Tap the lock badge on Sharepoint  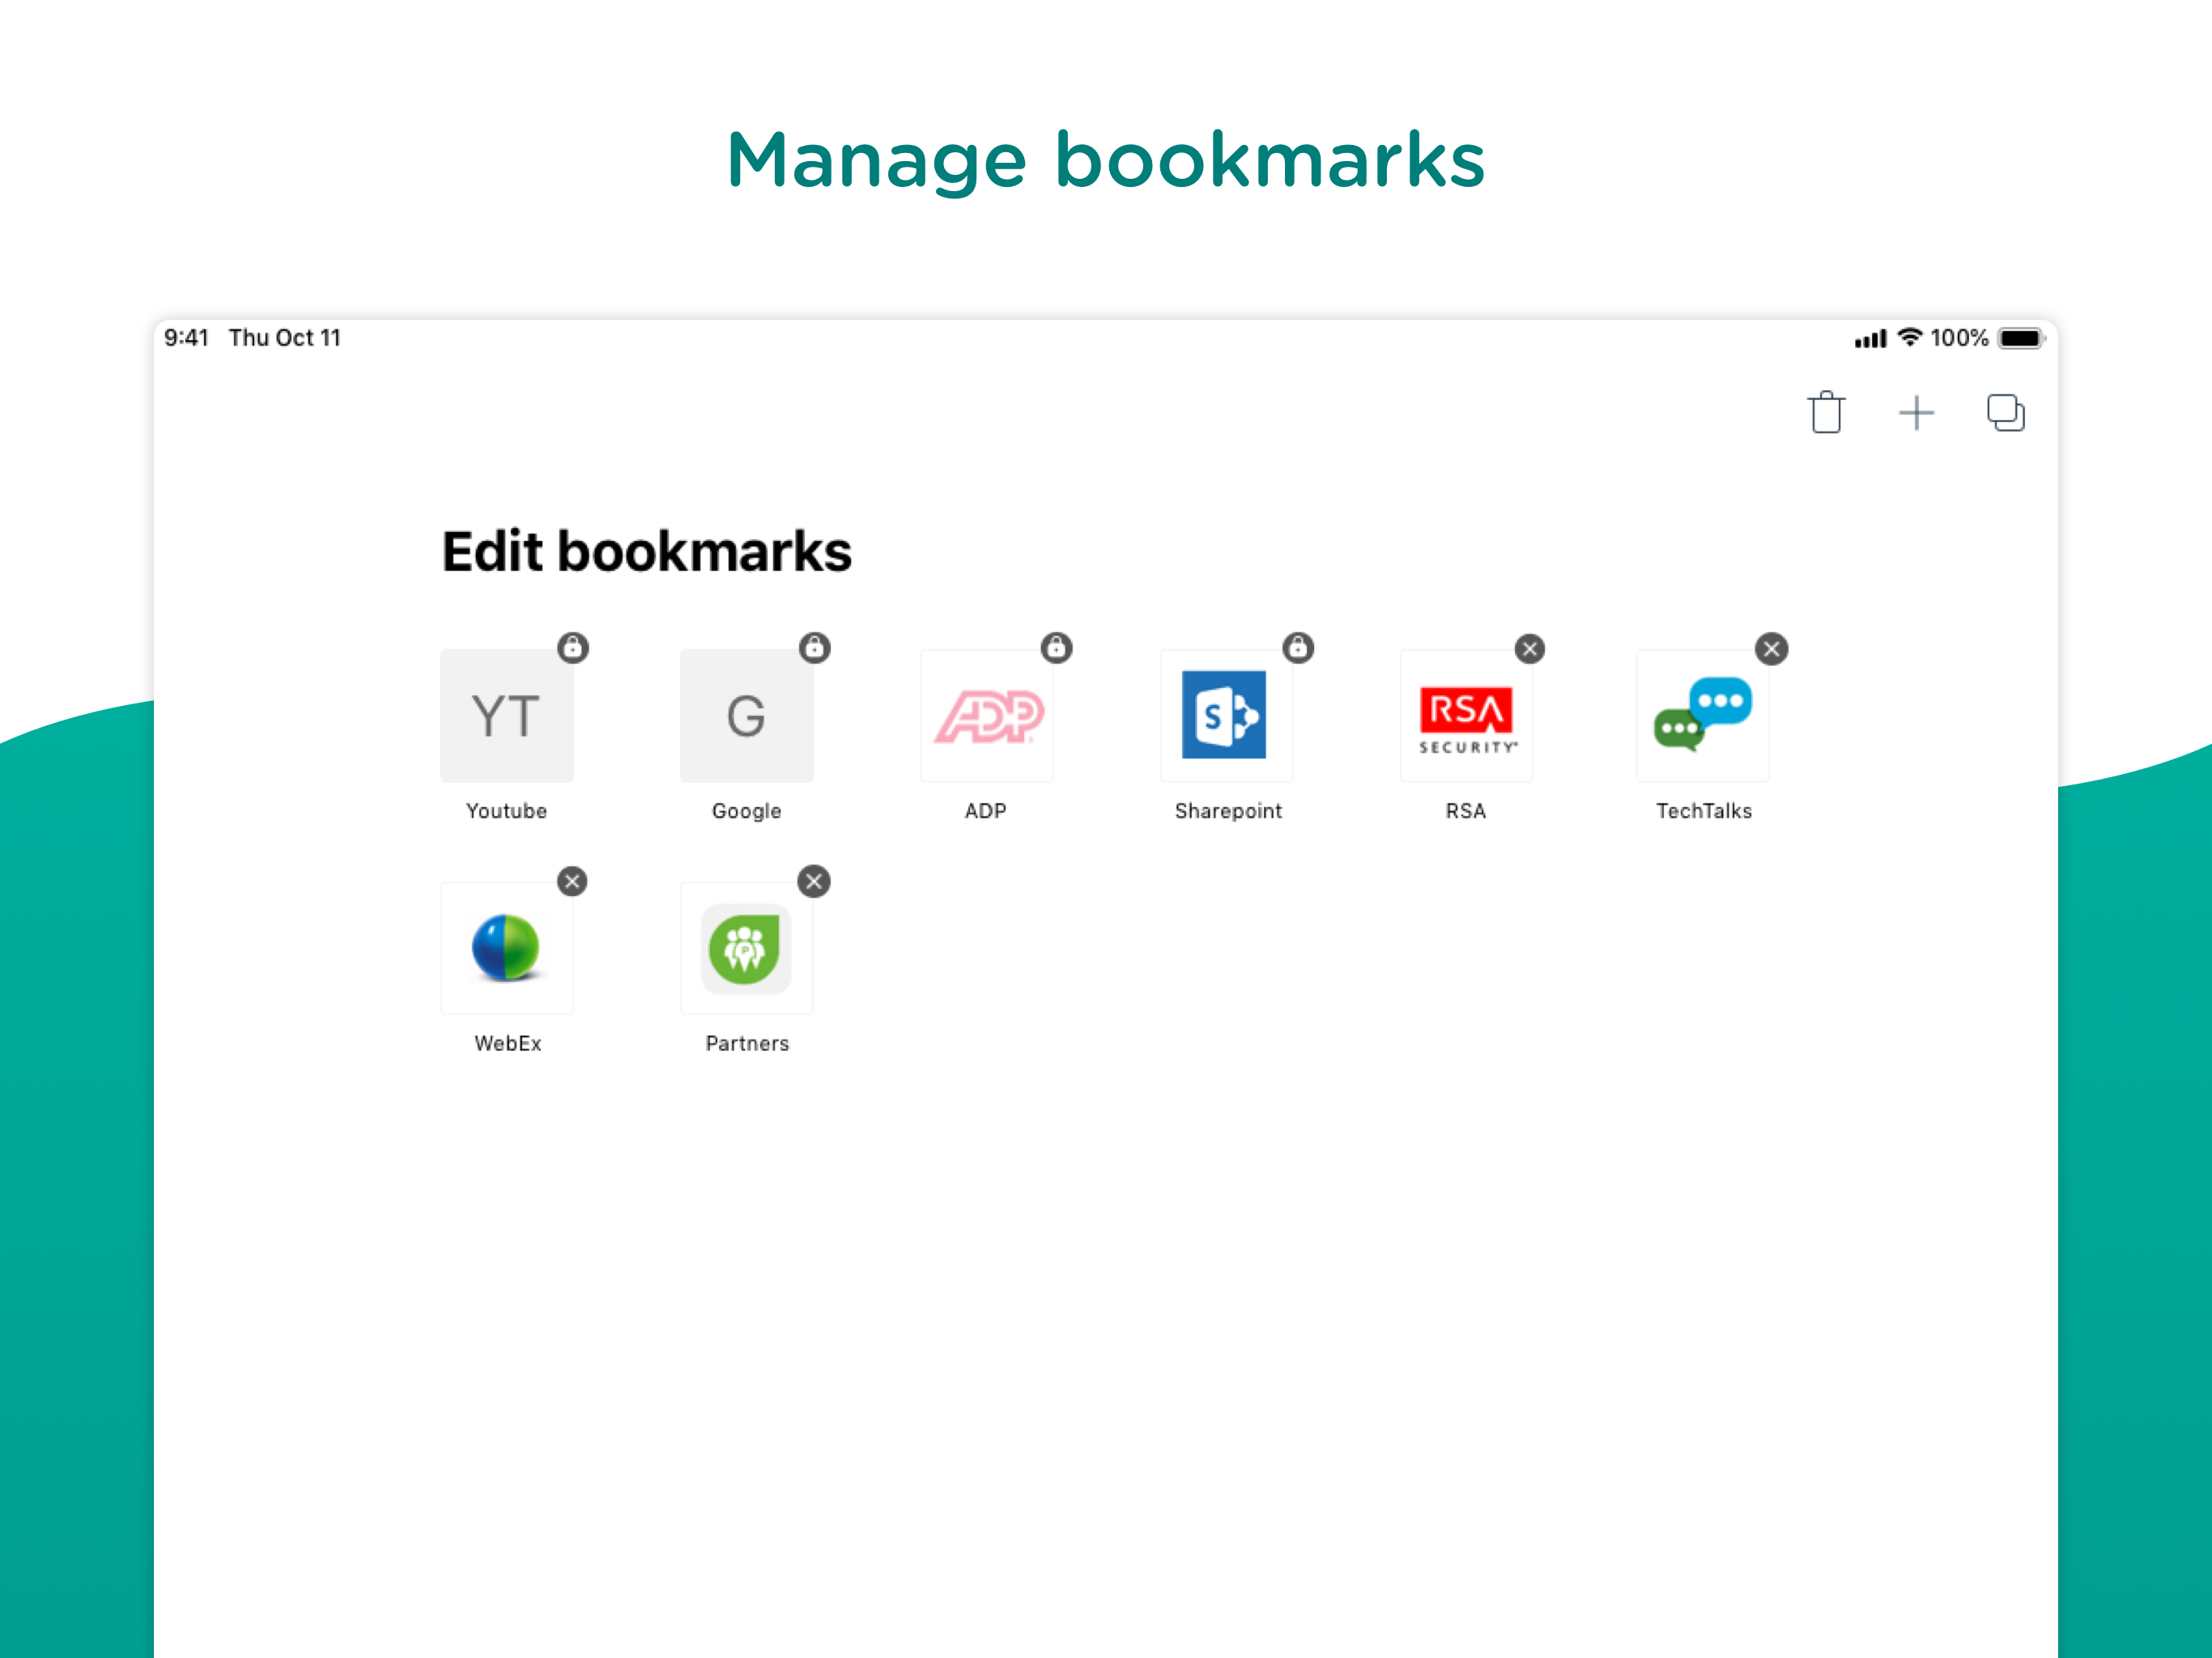click(x=1297, y=648)
